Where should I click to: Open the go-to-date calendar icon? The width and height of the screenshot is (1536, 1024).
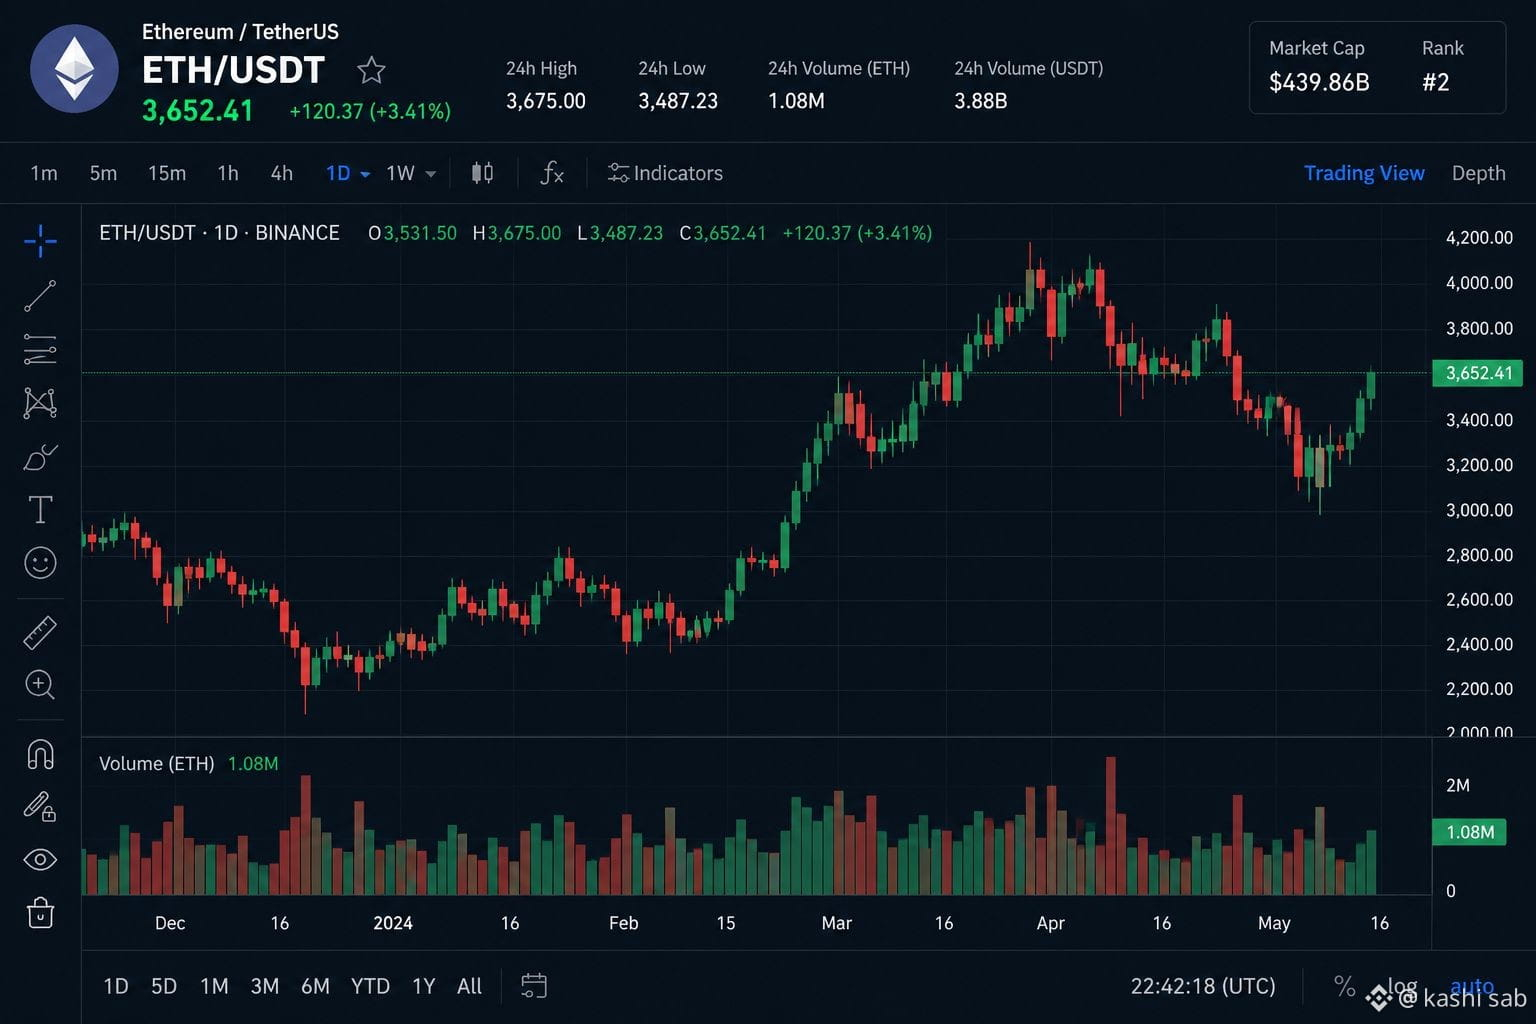point(534,986)
